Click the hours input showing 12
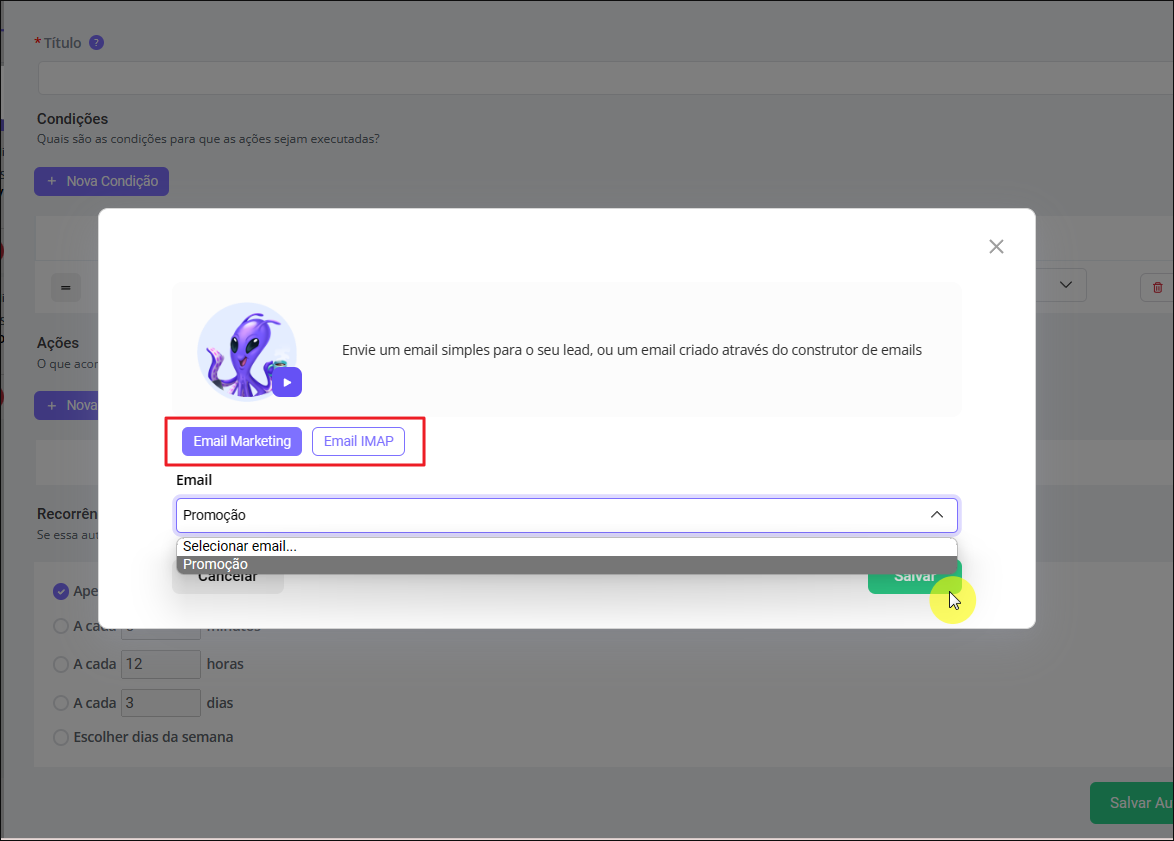 click(160, 664)
